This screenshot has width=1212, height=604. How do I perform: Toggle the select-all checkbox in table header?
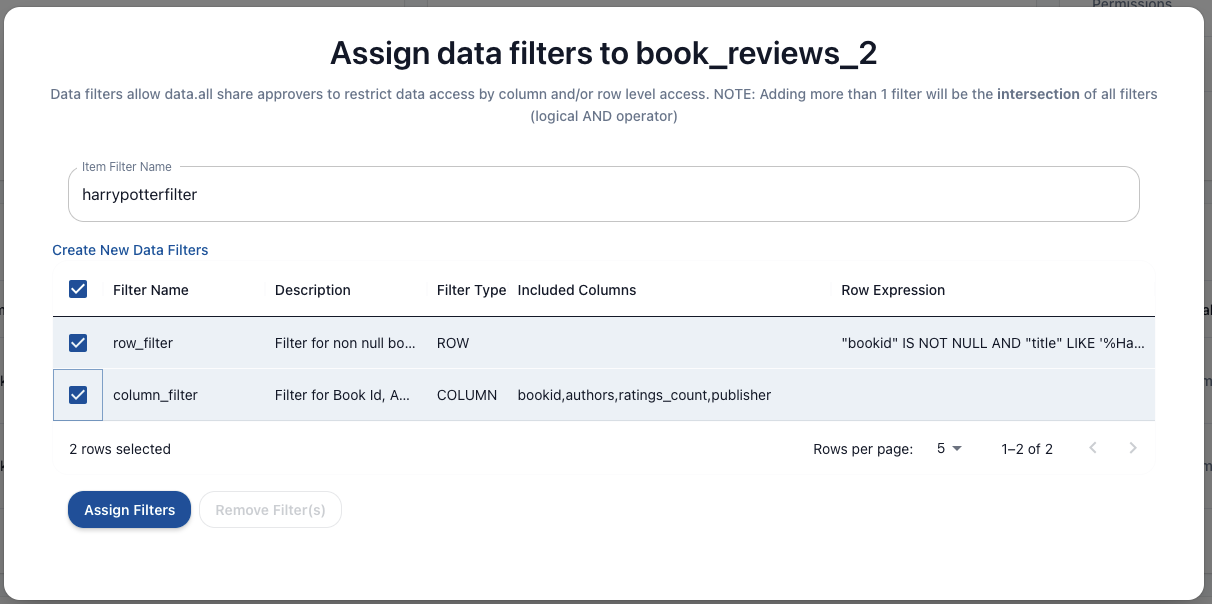coord(78,289)
